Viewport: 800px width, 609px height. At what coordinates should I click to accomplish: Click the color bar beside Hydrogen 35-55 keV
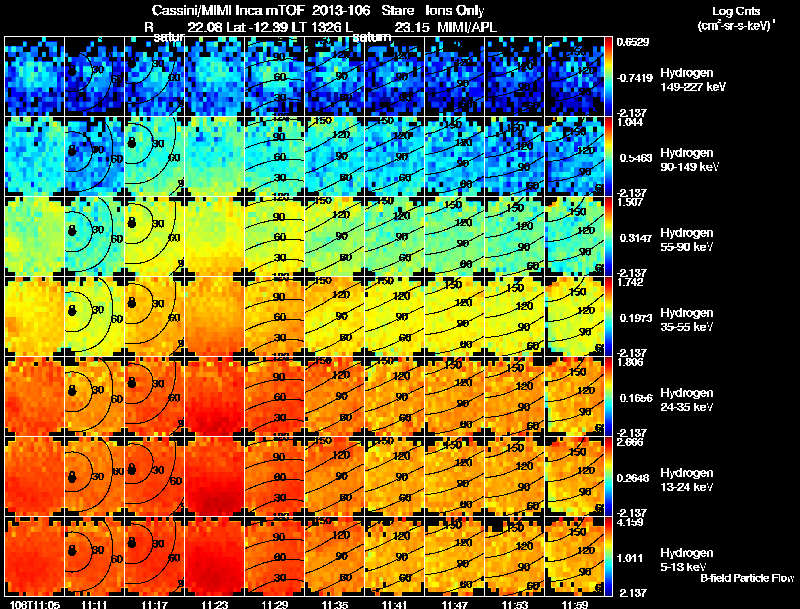point(608,317)
